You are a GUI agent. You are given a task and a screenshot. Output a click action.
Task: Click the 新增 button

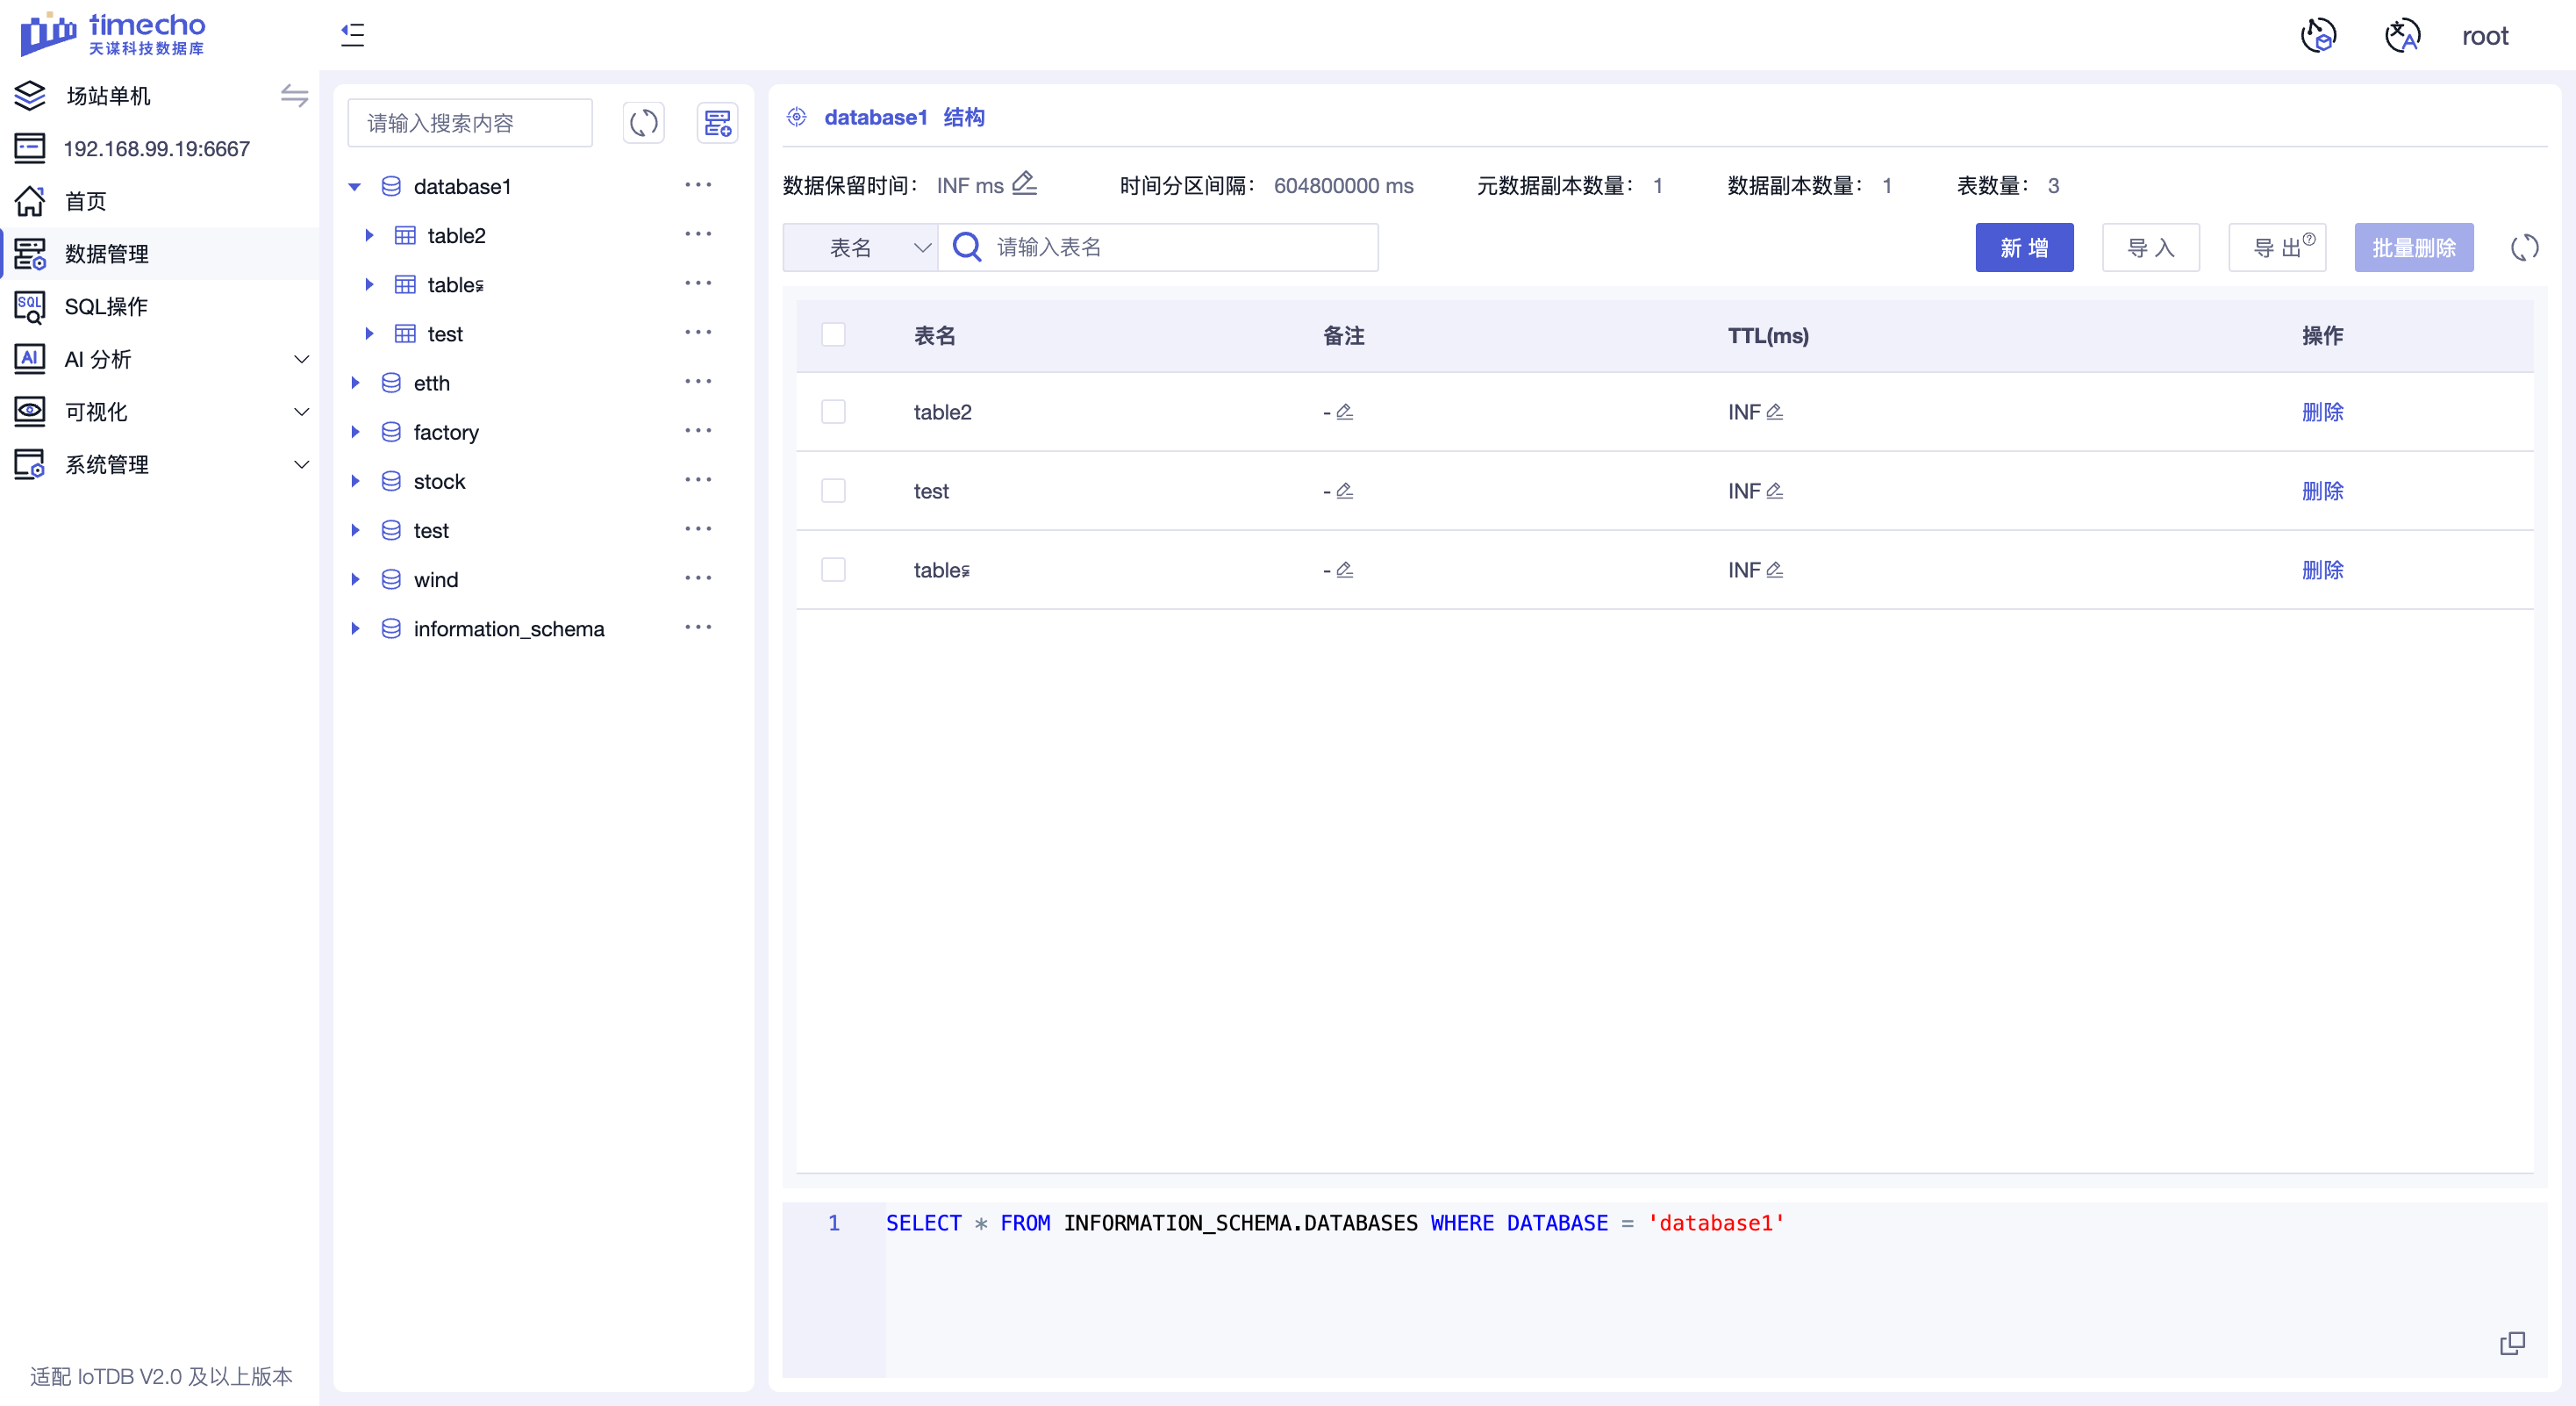2024,247
